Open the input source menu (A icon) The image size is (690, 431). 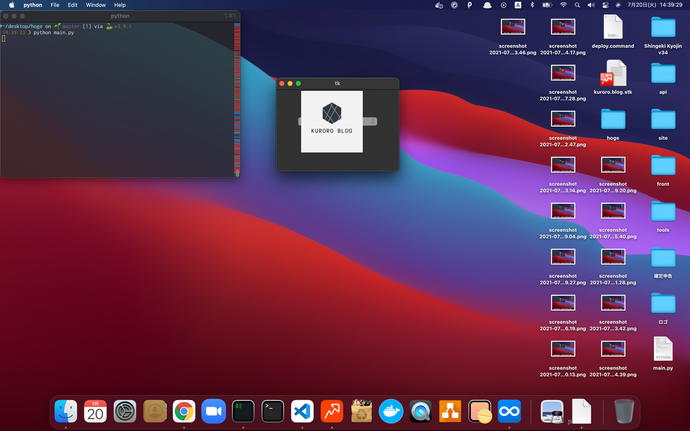[x=518, y=5]
